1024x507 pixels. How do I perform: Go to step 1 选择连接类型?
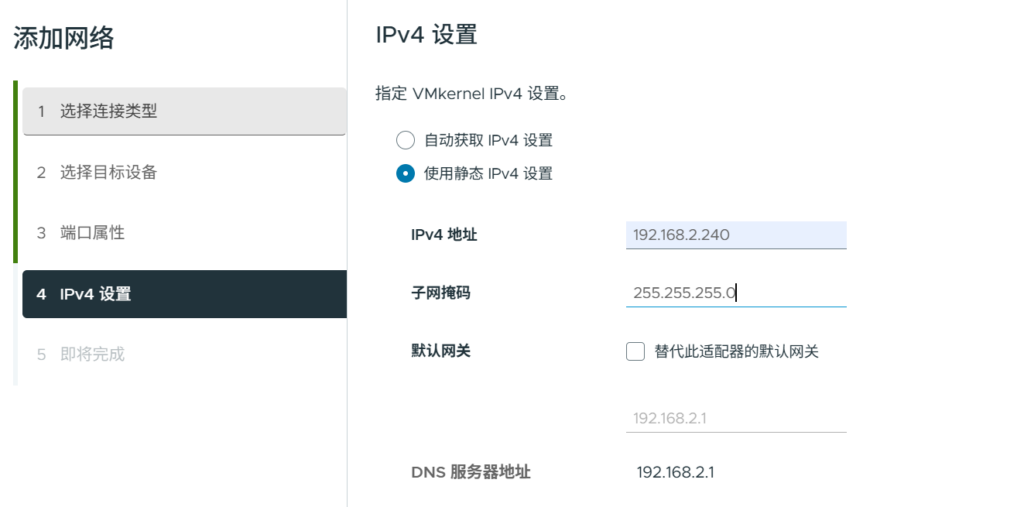[184, 111]
